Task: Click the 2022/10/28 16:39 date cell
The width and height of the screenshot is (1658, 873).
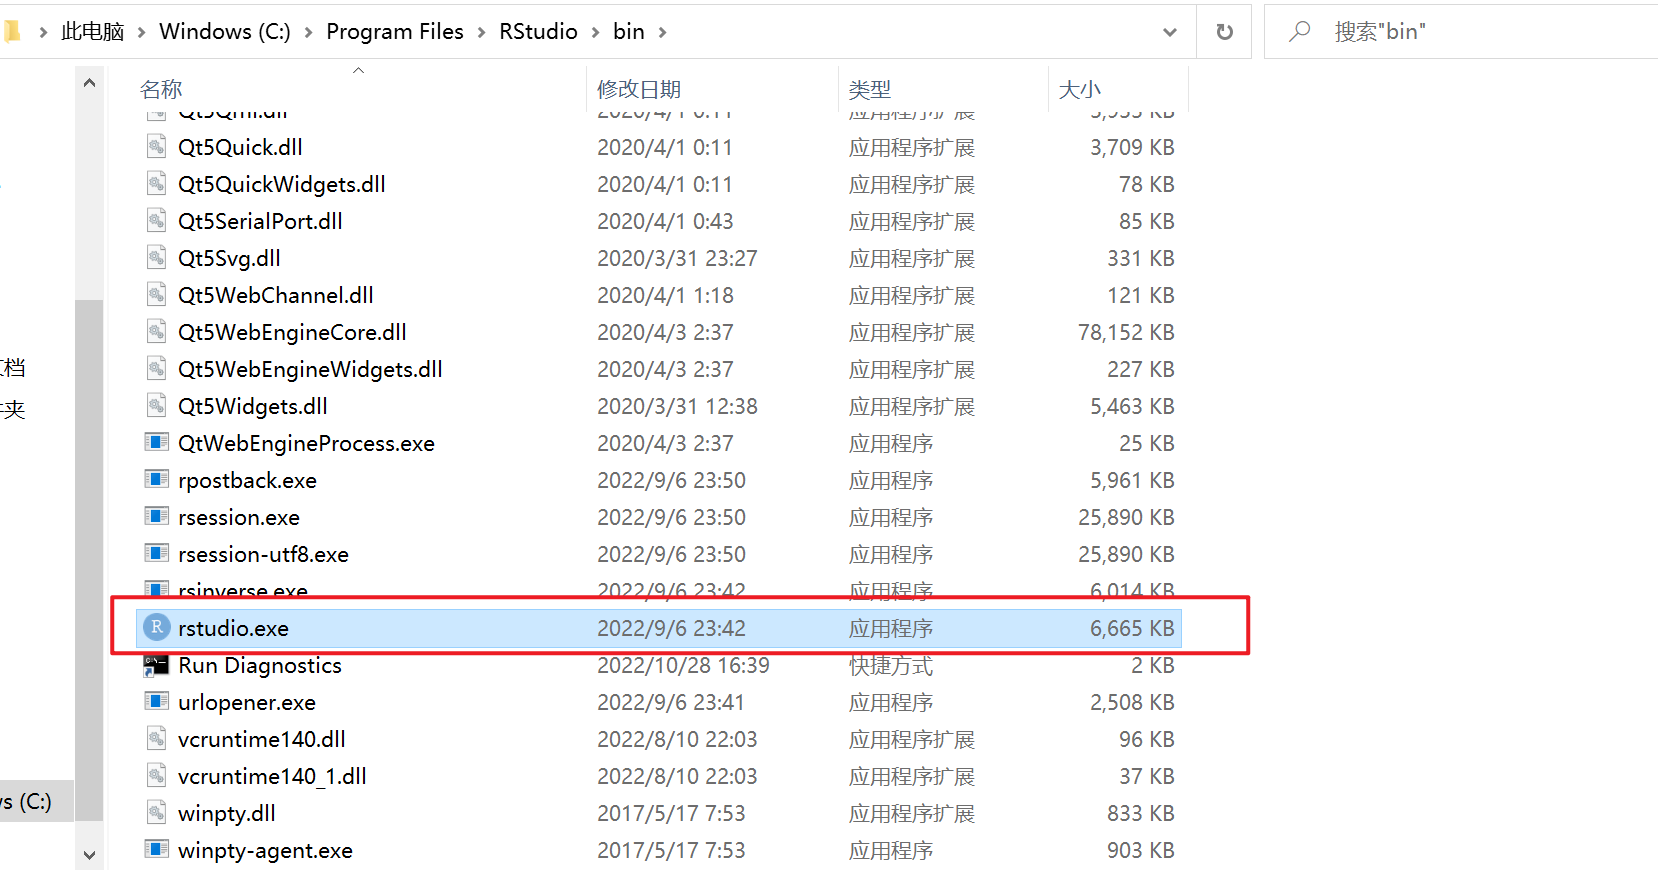Action: [683, 665]
